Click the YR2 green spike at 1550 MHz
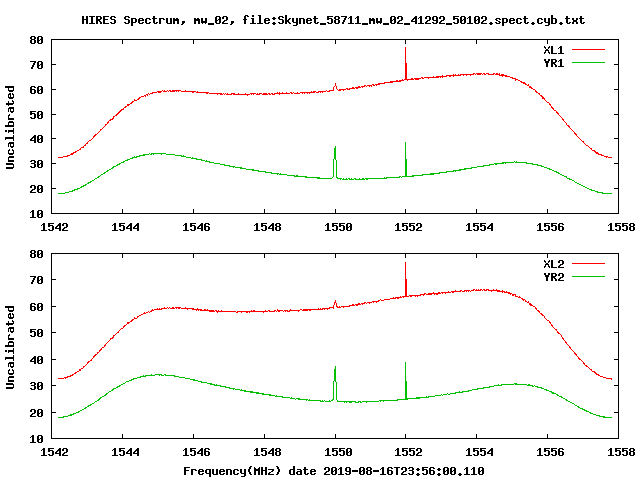640x480 pixels. pos(335,384)
